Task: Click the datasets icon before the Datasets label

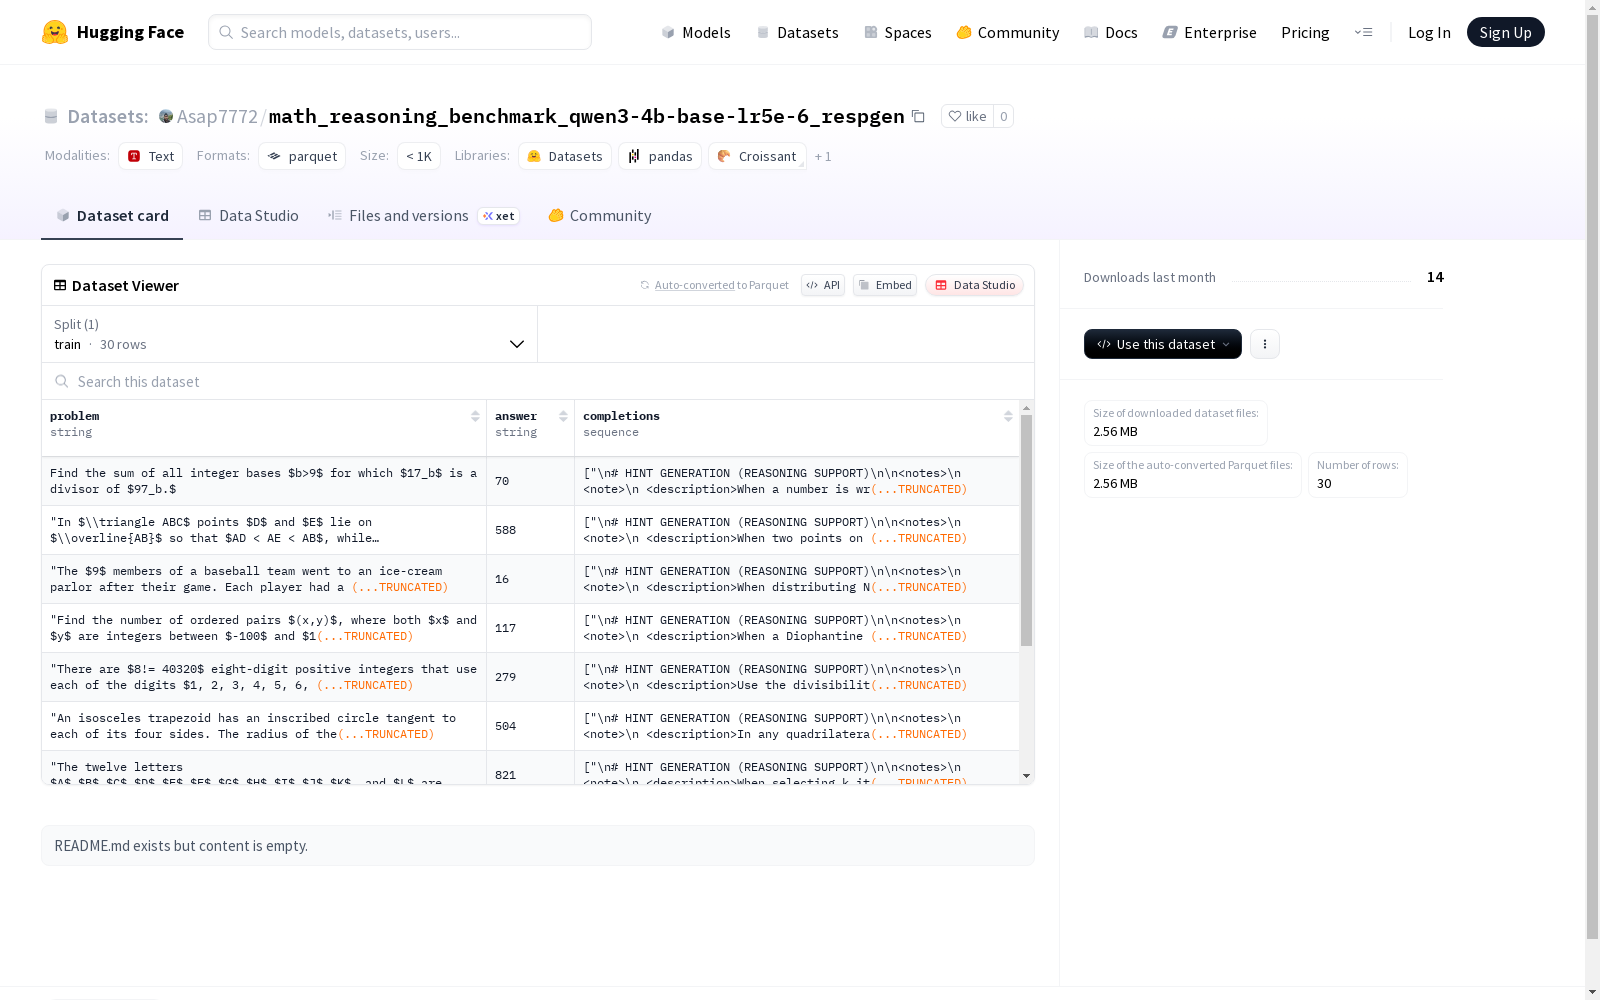Action: click(x=51, y=116)
